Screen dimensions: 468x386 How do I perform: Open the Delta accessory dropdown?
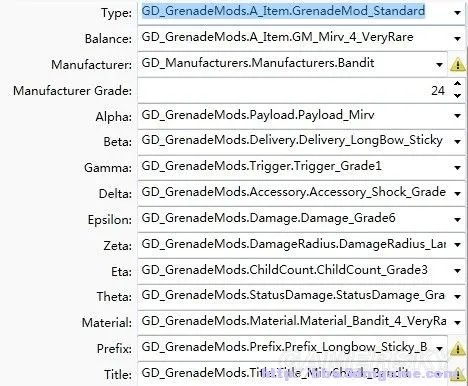pos(458,193)
